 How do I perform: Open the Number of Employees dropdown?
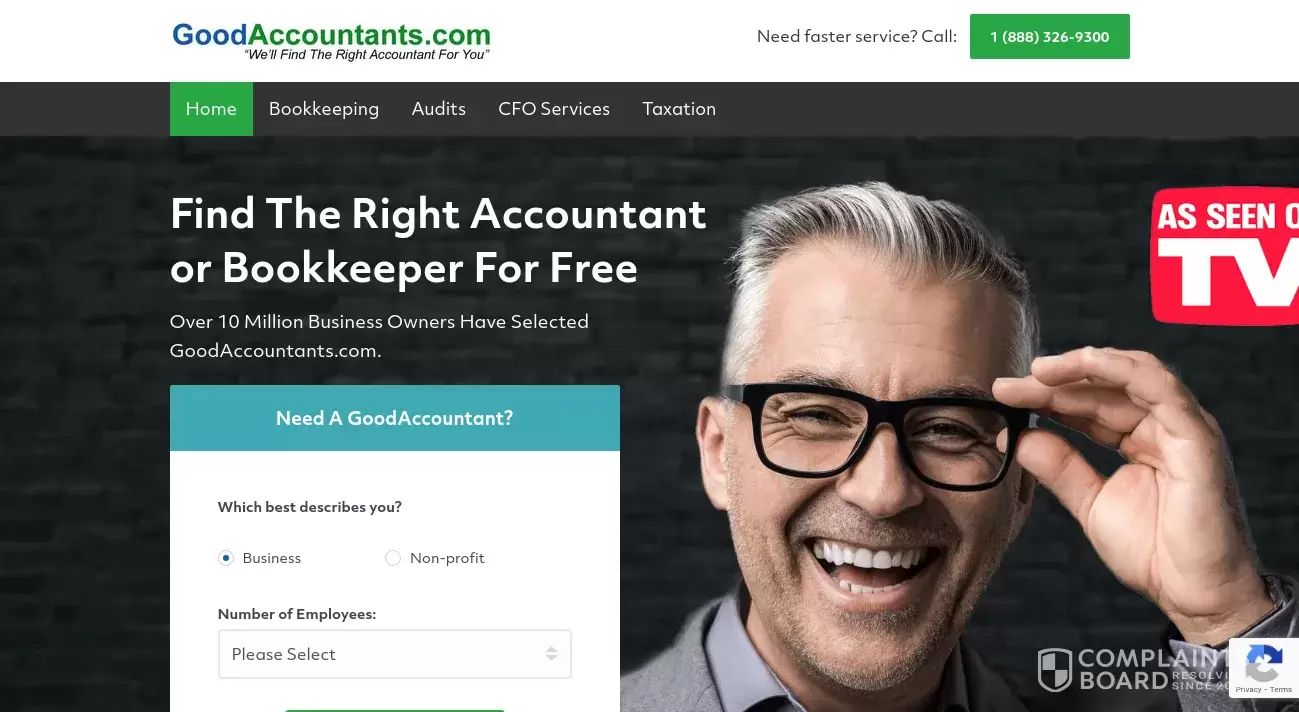pos(395,654)
